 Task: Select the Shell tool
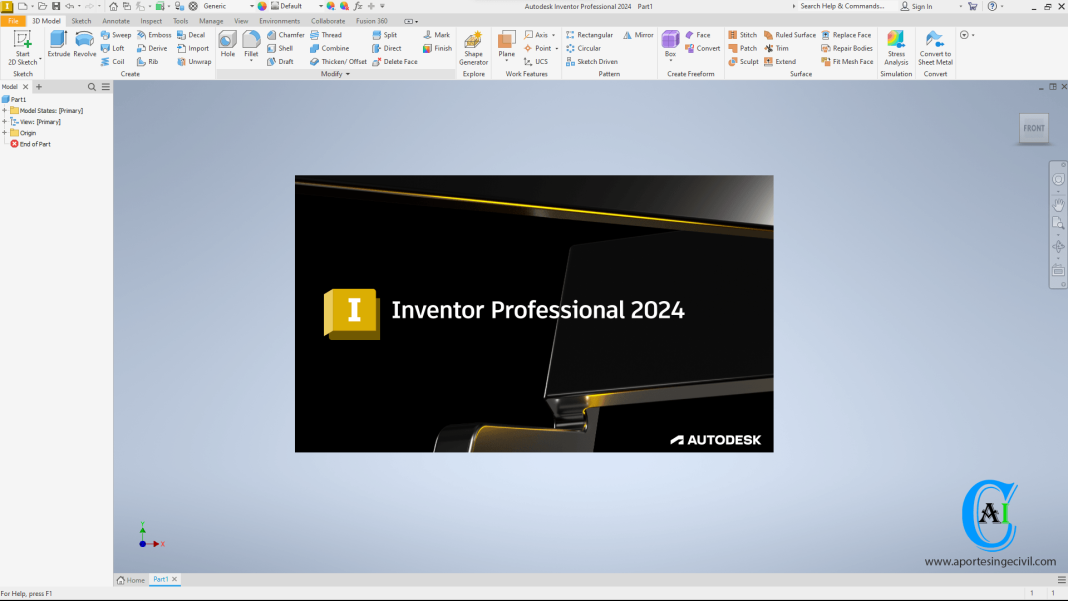tap(281, 47)
